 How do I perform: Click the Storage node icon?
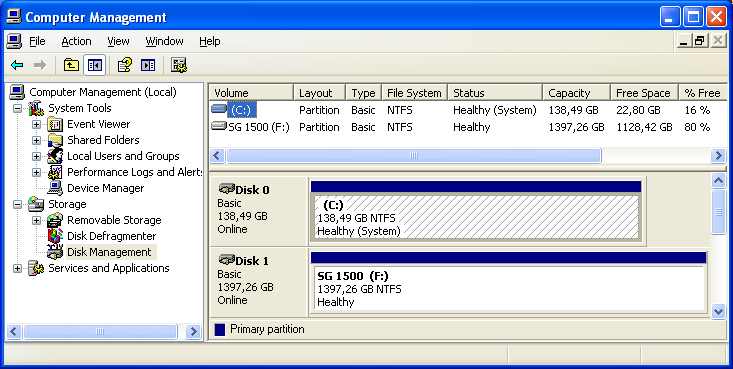tap(36, 204)
